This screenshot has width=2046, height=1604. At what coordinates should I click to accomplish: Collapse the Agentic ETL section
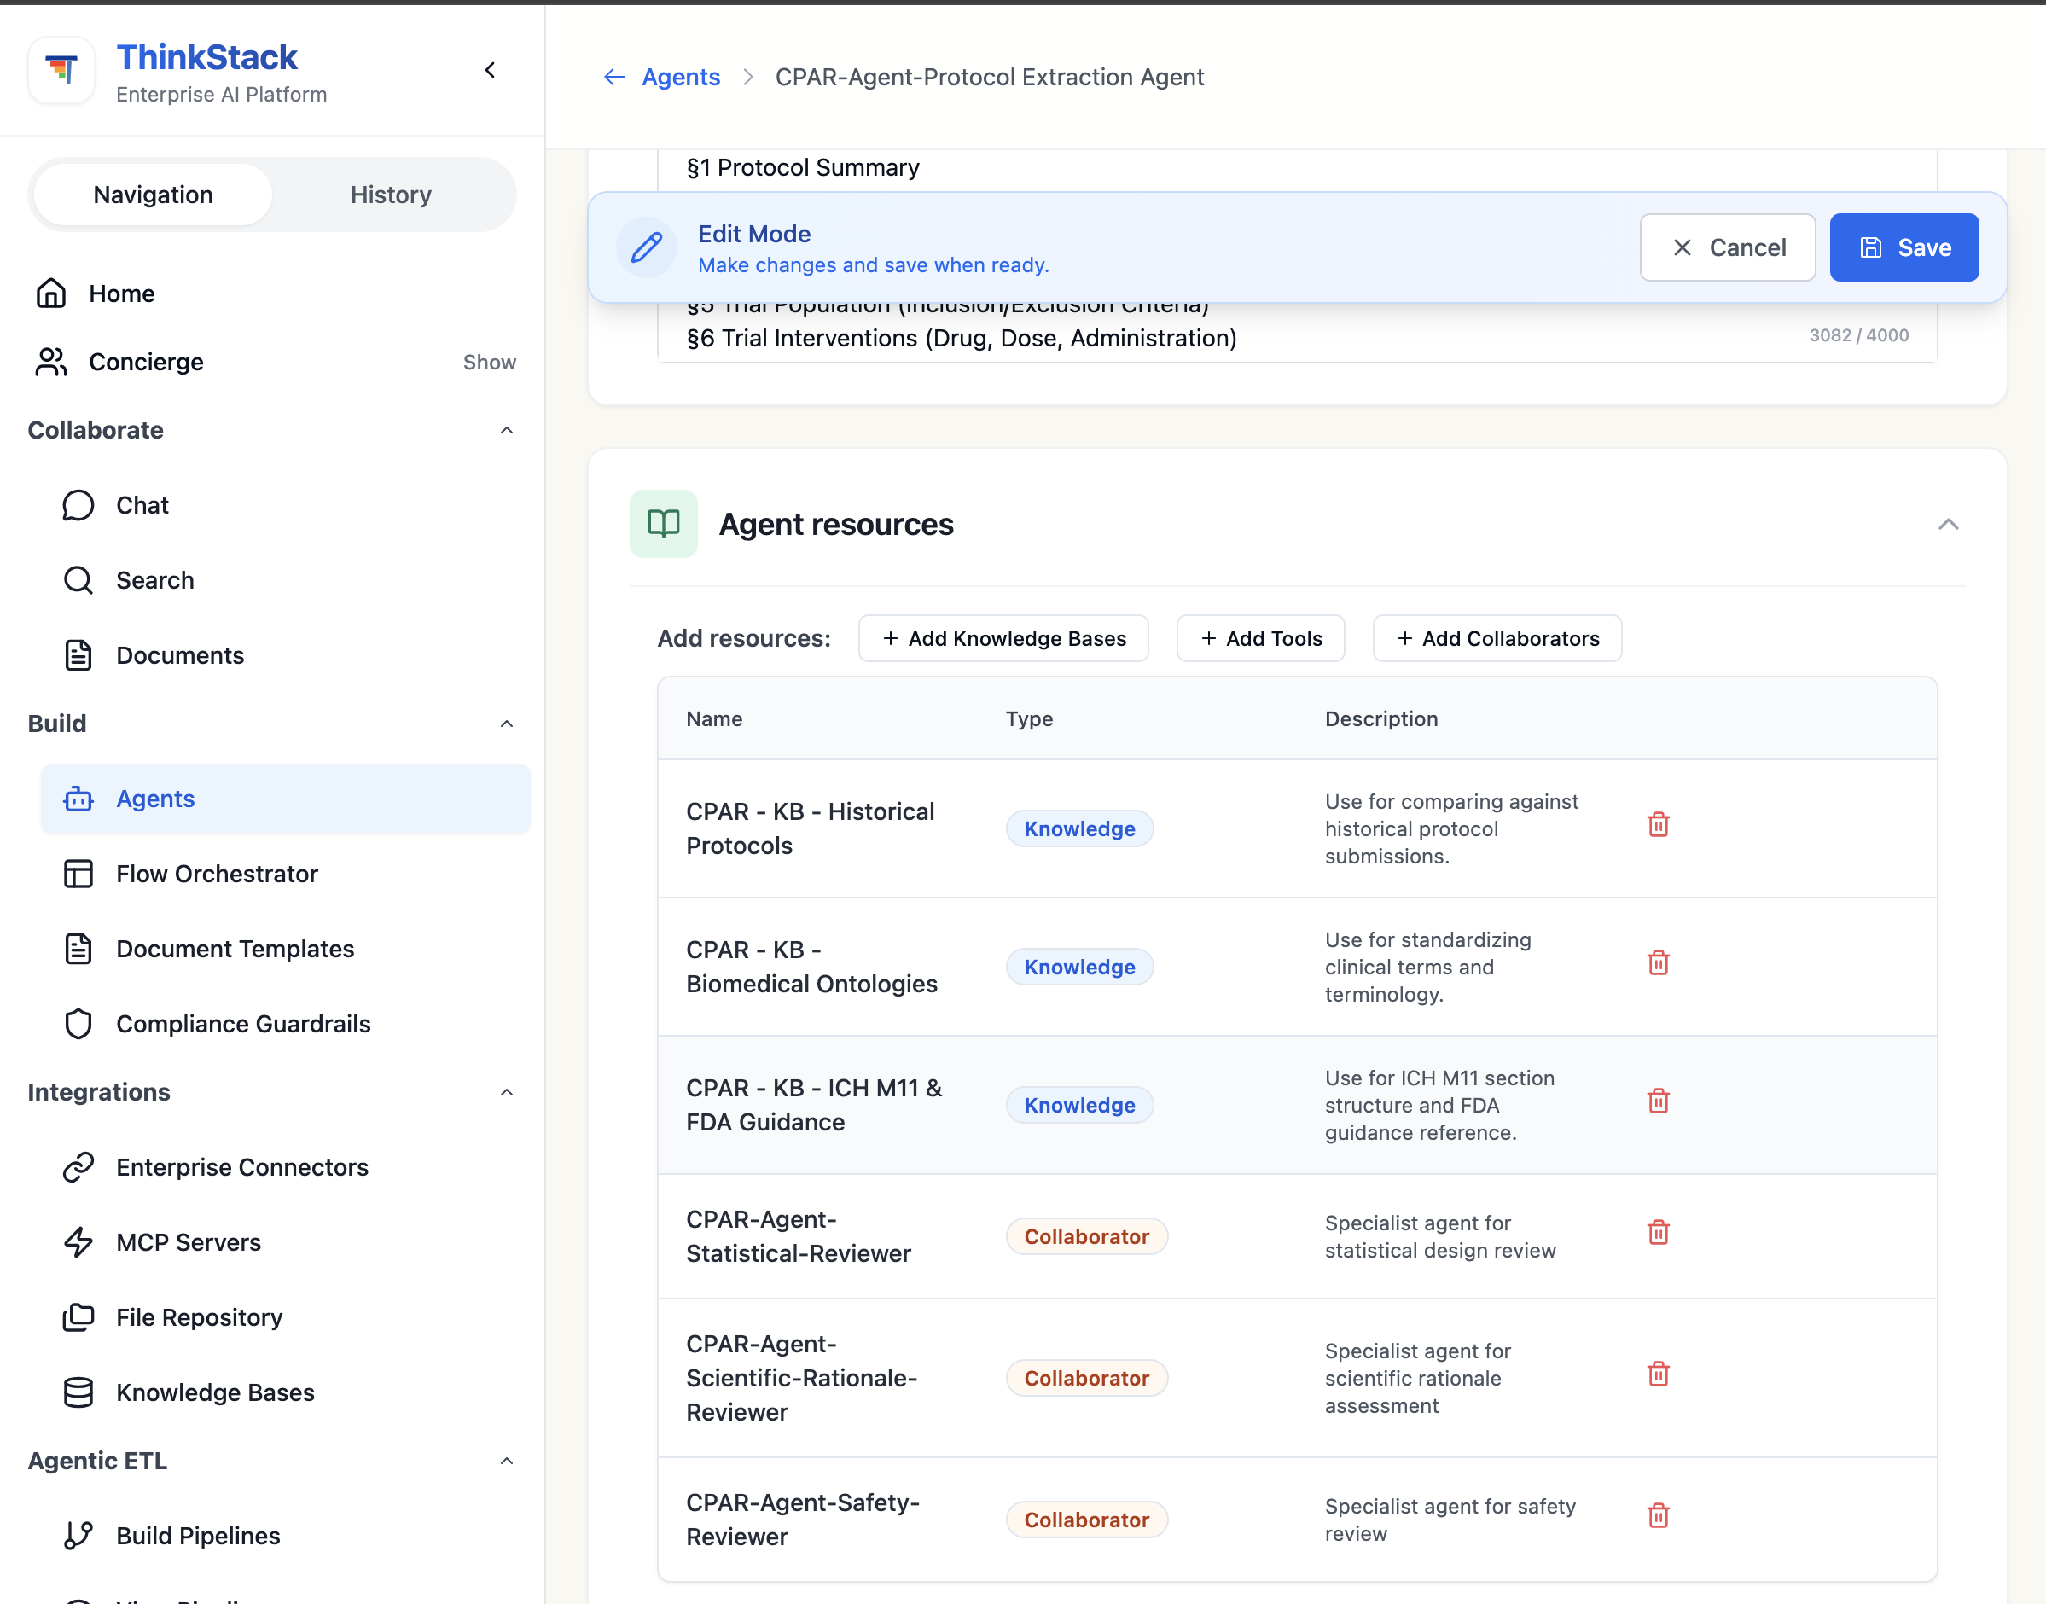click(507, 1461)
